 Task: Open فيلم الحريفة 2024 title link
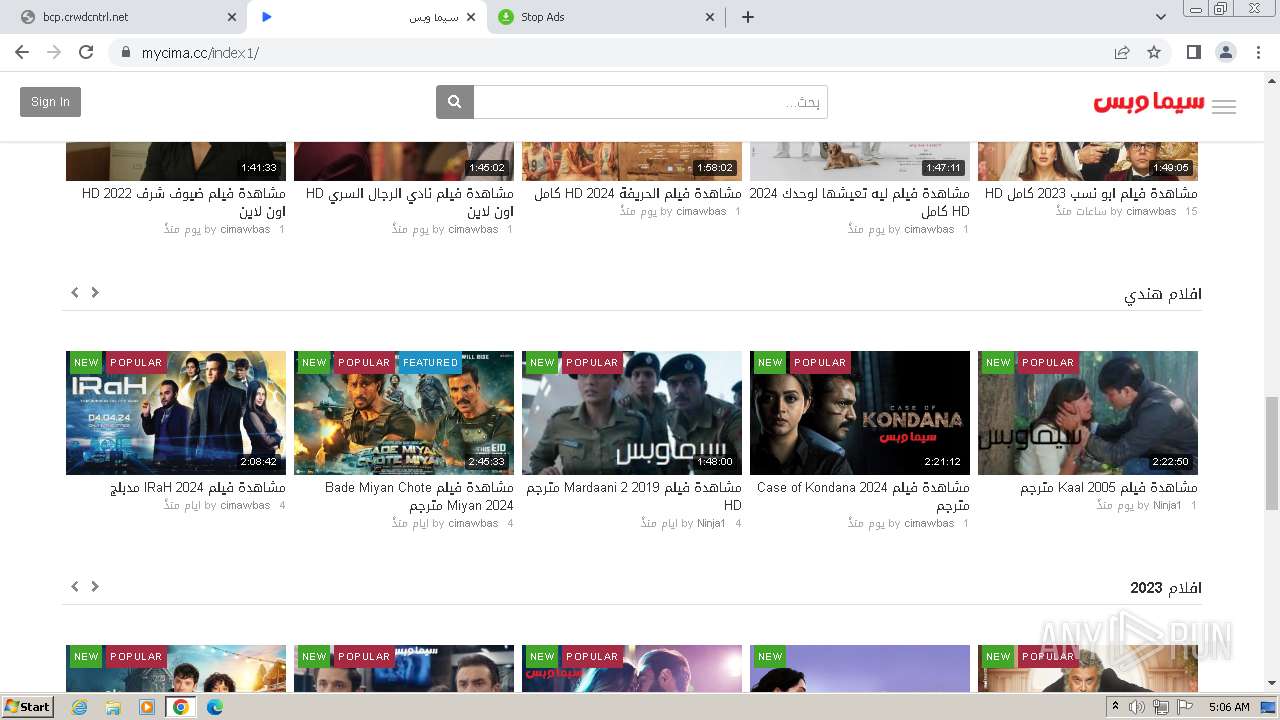pos(638,194)
